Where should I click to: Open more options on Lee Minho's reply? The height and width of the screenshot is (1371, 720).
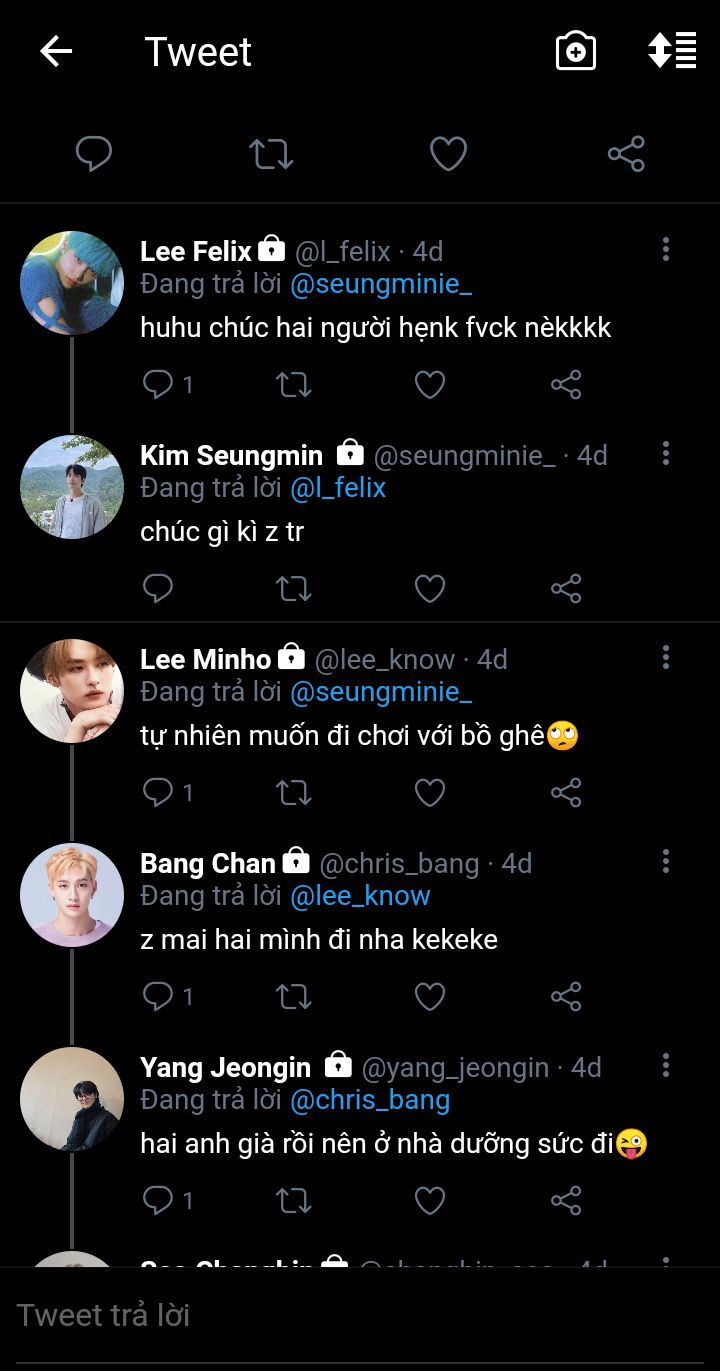pyautogui.click(x=666, y=658)
